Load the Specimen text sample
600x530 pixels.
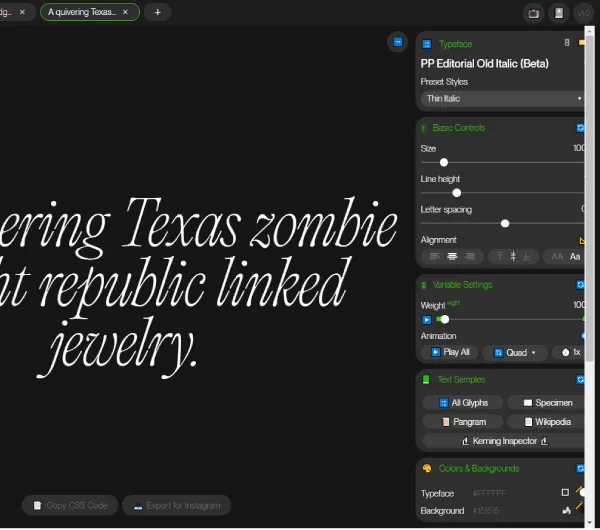(x=546, y=403)
